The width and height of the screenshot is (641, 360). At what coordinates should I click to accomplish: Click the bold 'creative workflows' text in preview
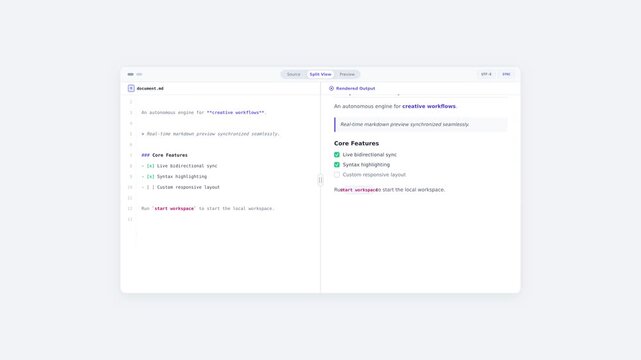click(x=429, y=106)
